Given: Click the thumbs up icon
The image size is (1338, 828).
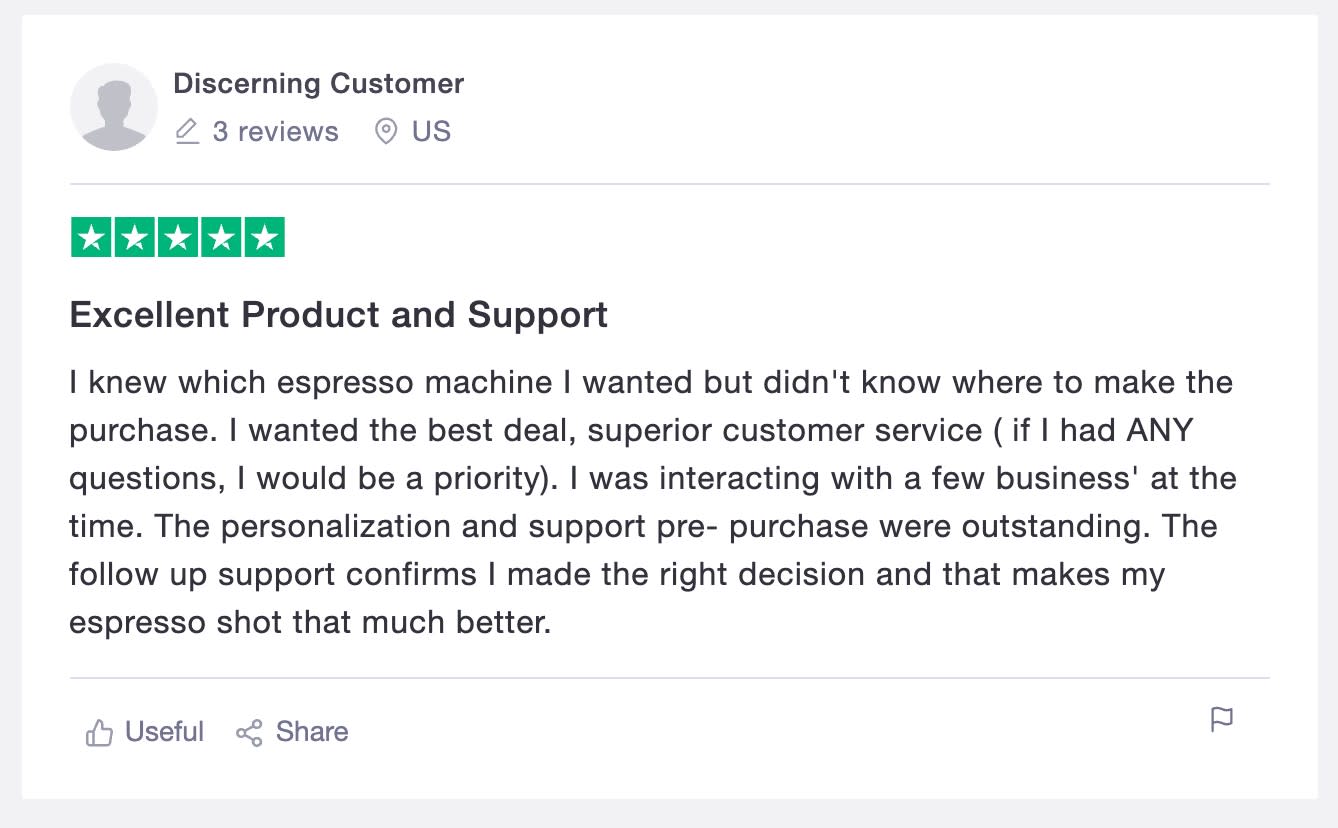Looking at the screenshot, I should point(99,733).
